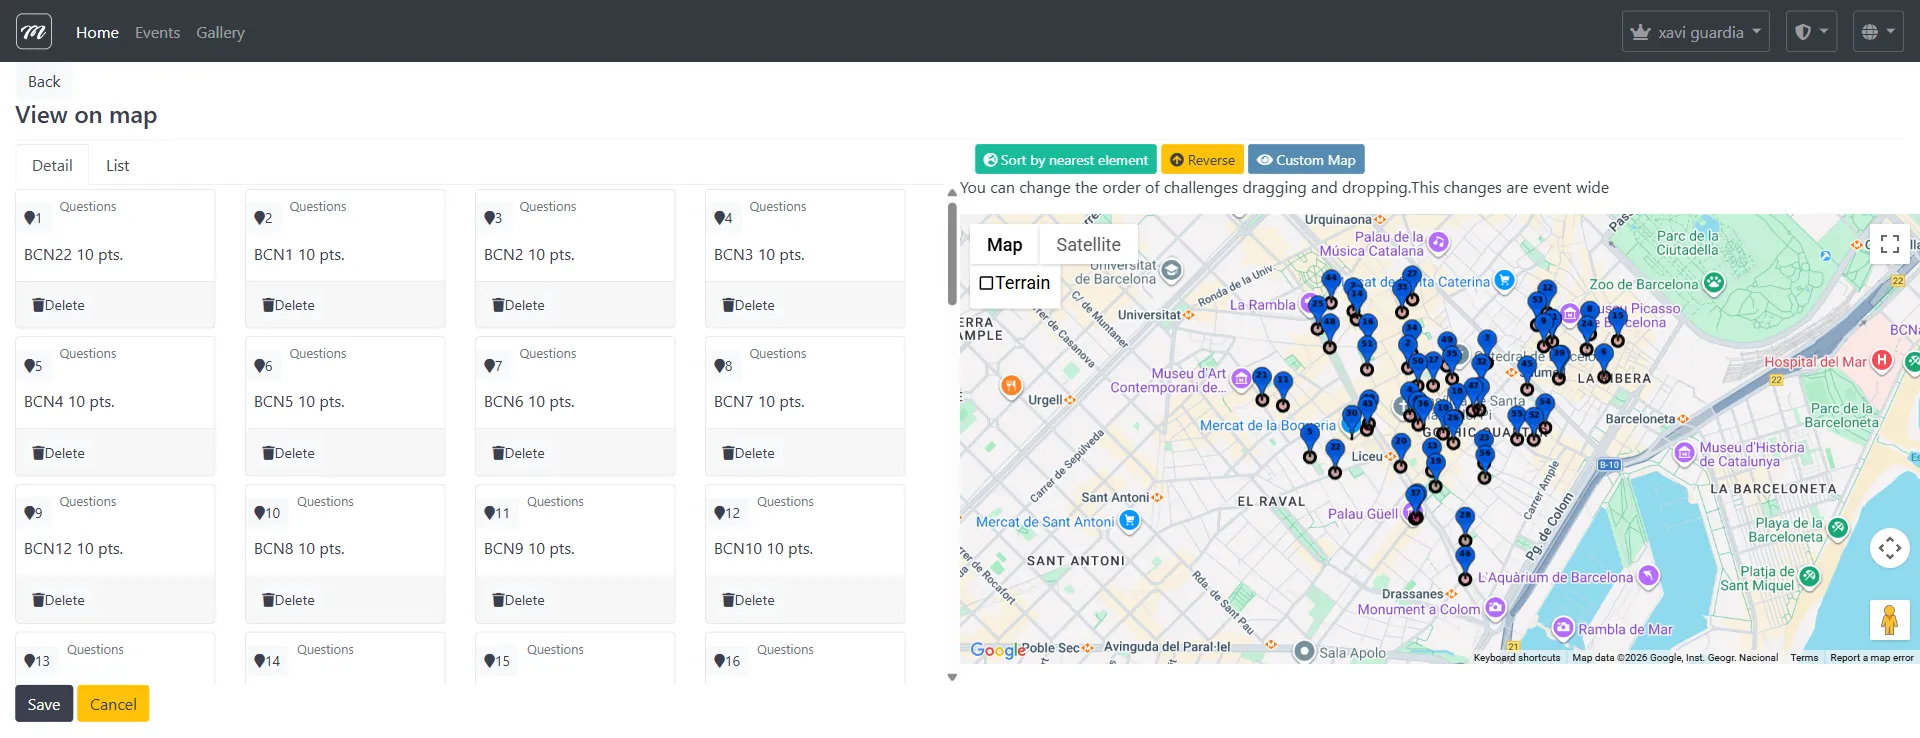Click the Mercat de Sant Antoni marker
Screen dimensions: 1920x738
coord(1130,520)
